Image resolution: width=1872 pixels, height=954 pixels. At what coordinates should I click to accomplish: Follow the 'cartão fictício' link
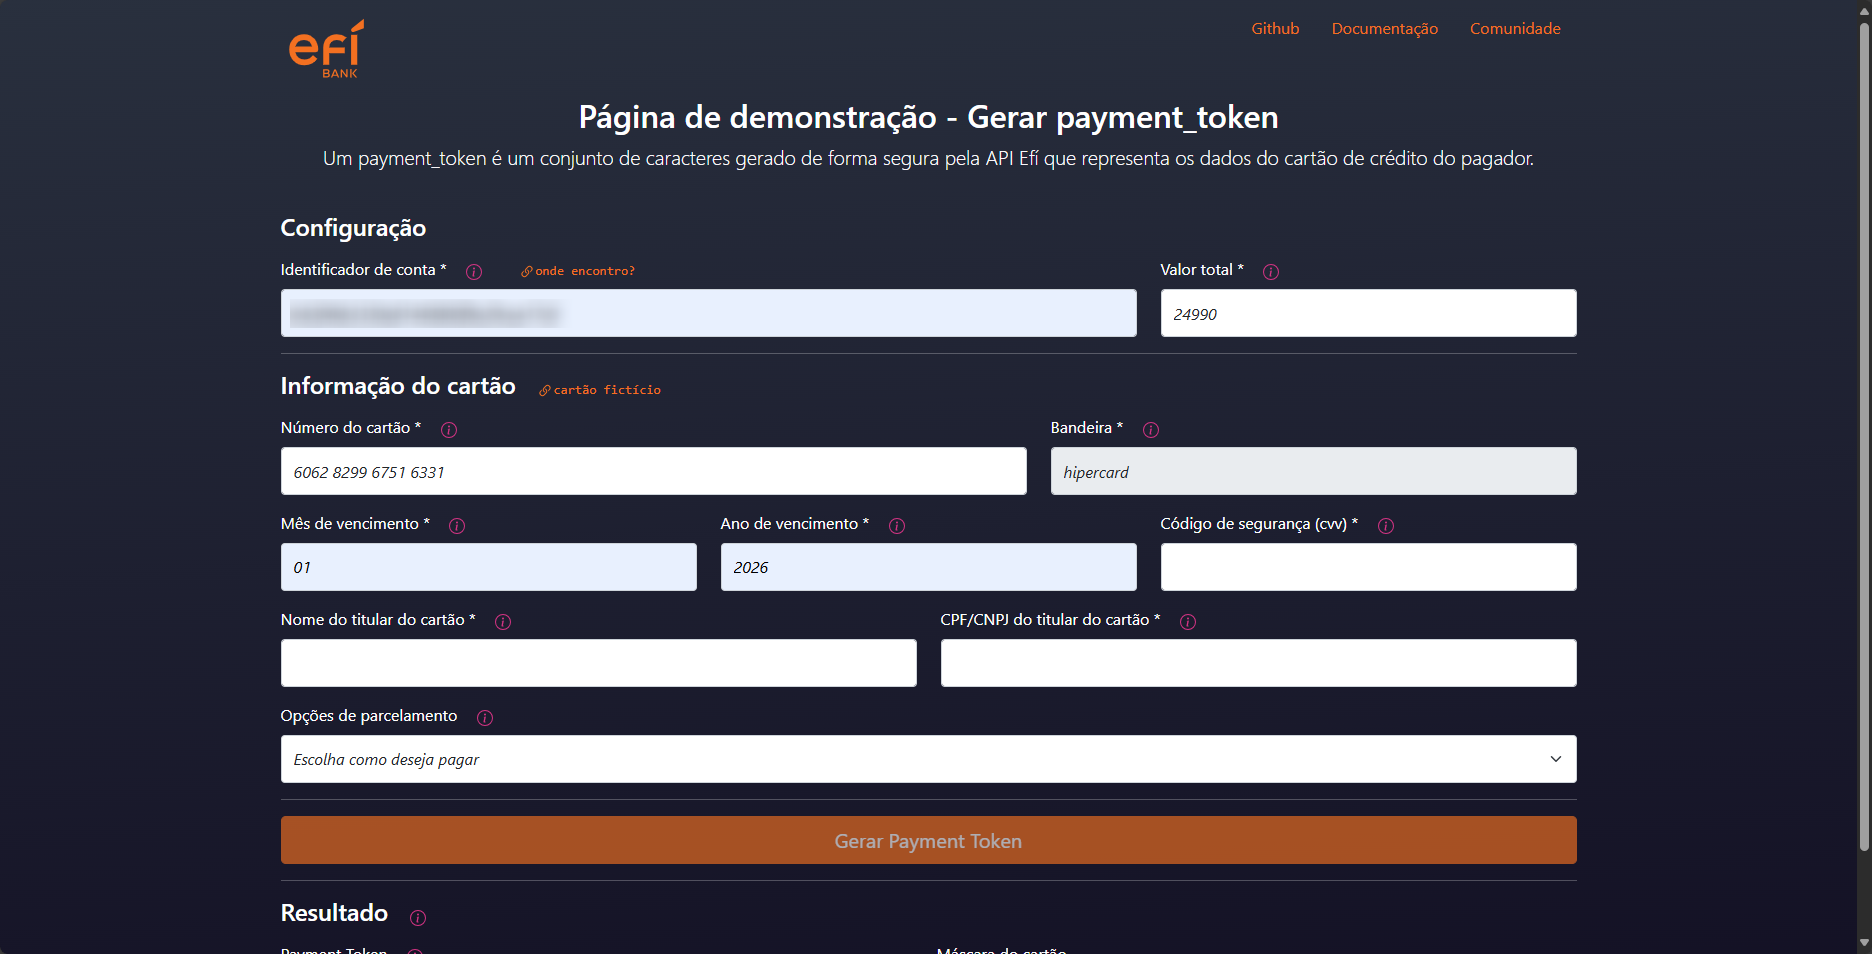coord(600,390)
